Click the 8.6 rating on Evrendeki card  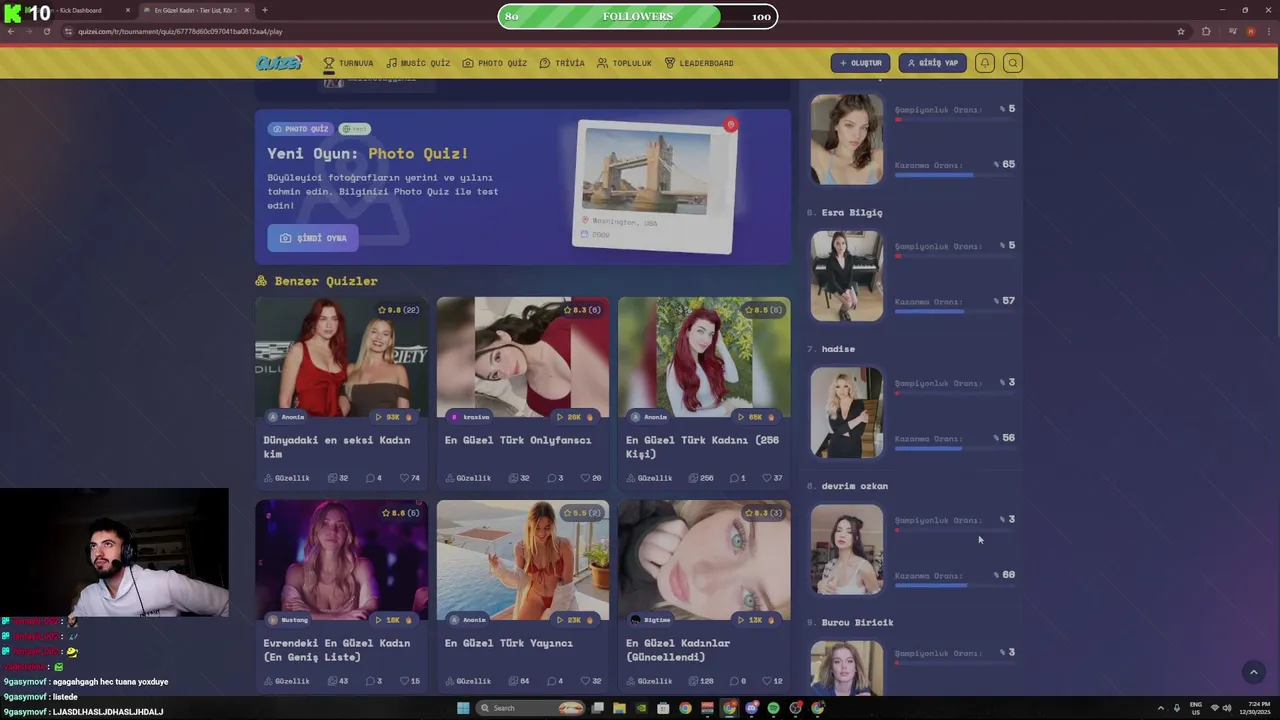point(401,513)
